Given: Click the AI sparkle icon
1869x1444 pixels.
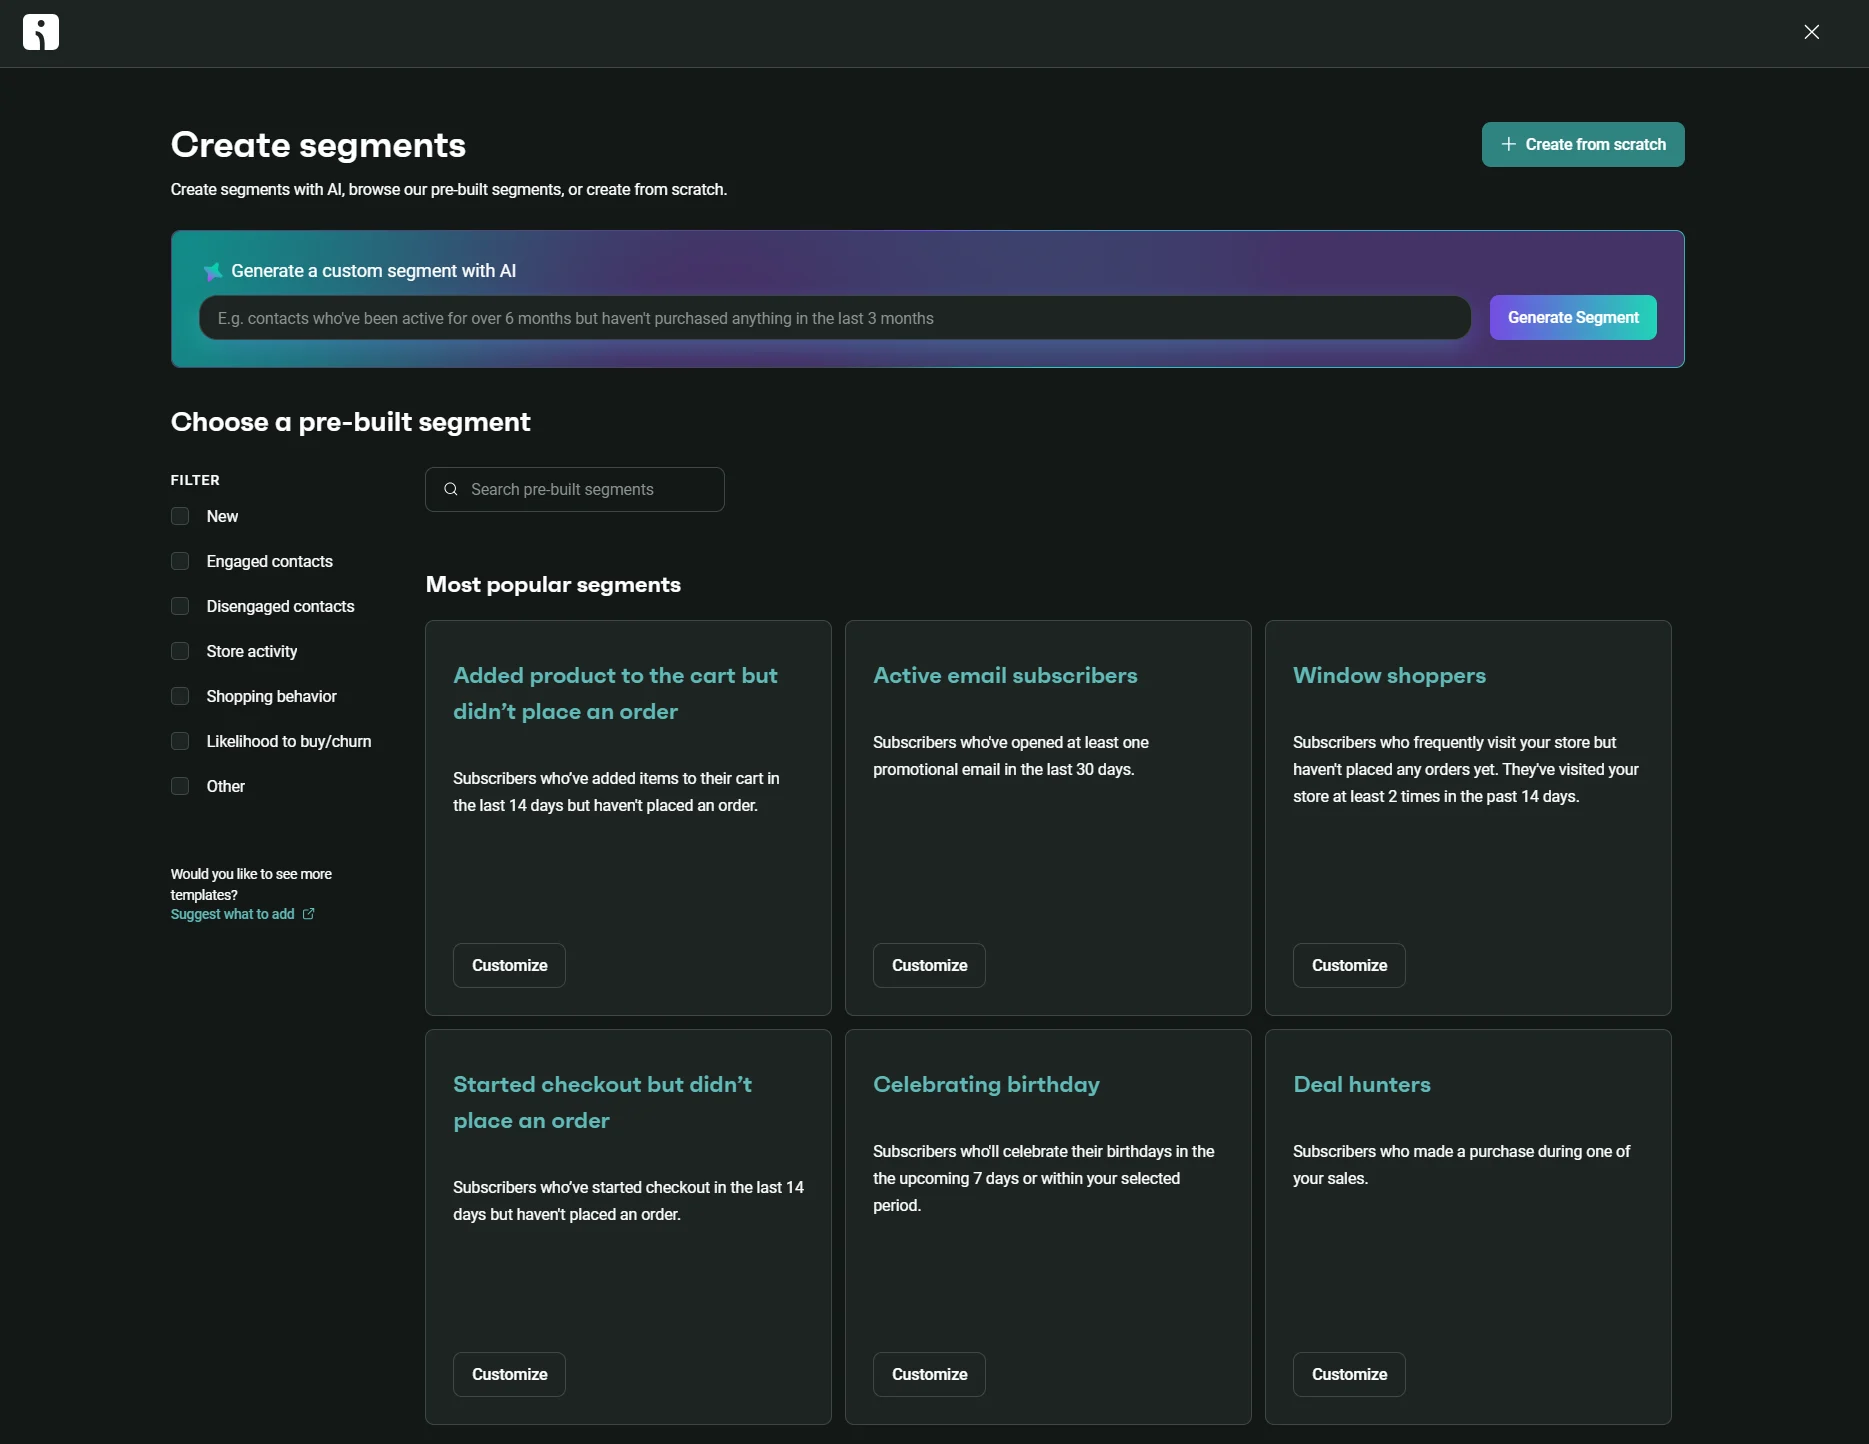Looking at the screenshot, I should tap(213, 271).
